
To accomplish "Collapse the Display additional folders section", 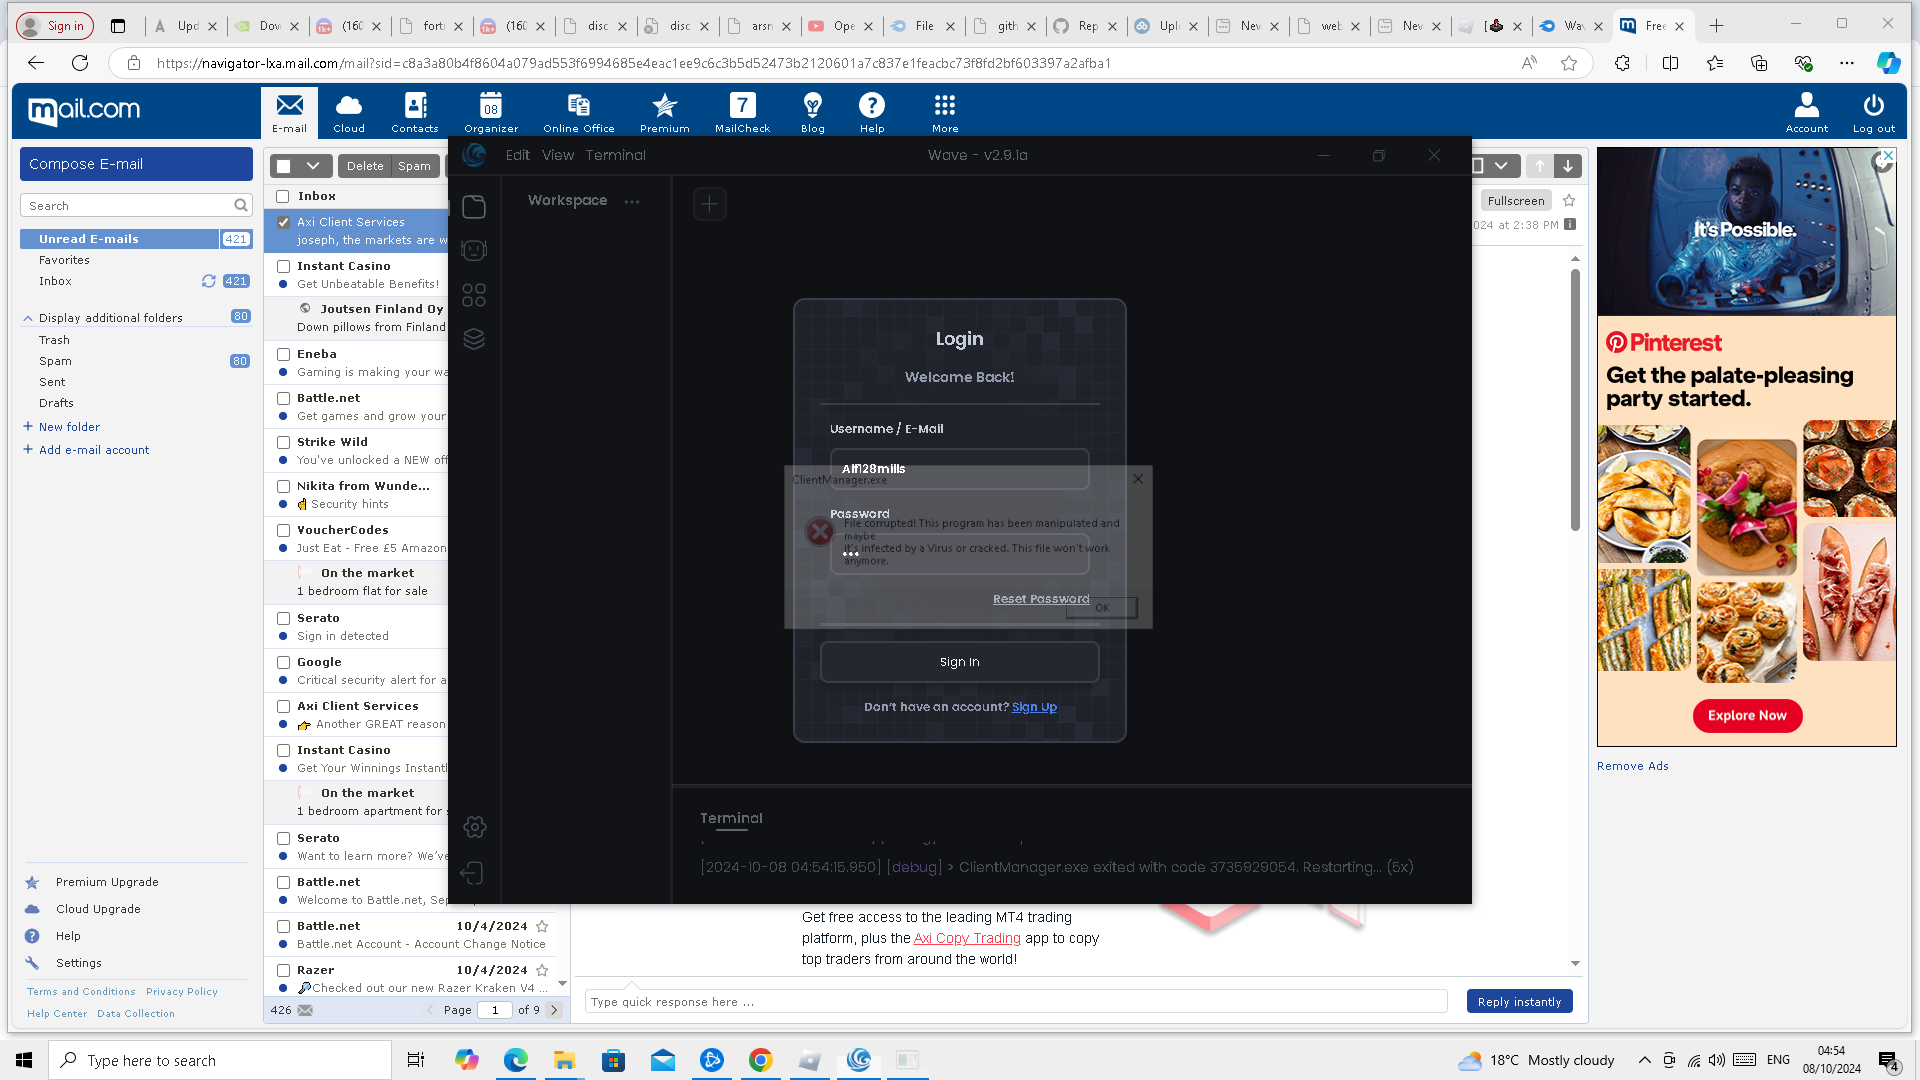I will click(x=28, y=318).
